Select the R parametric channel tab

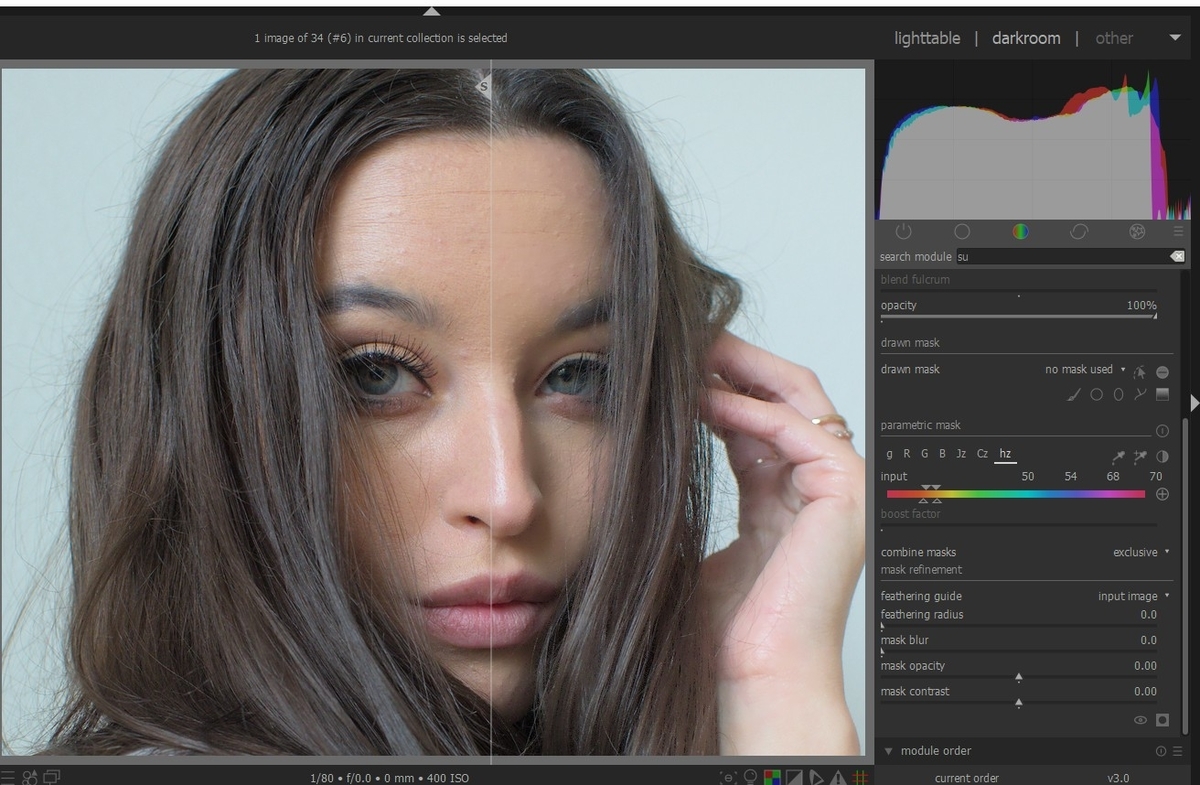click(907, 454)
